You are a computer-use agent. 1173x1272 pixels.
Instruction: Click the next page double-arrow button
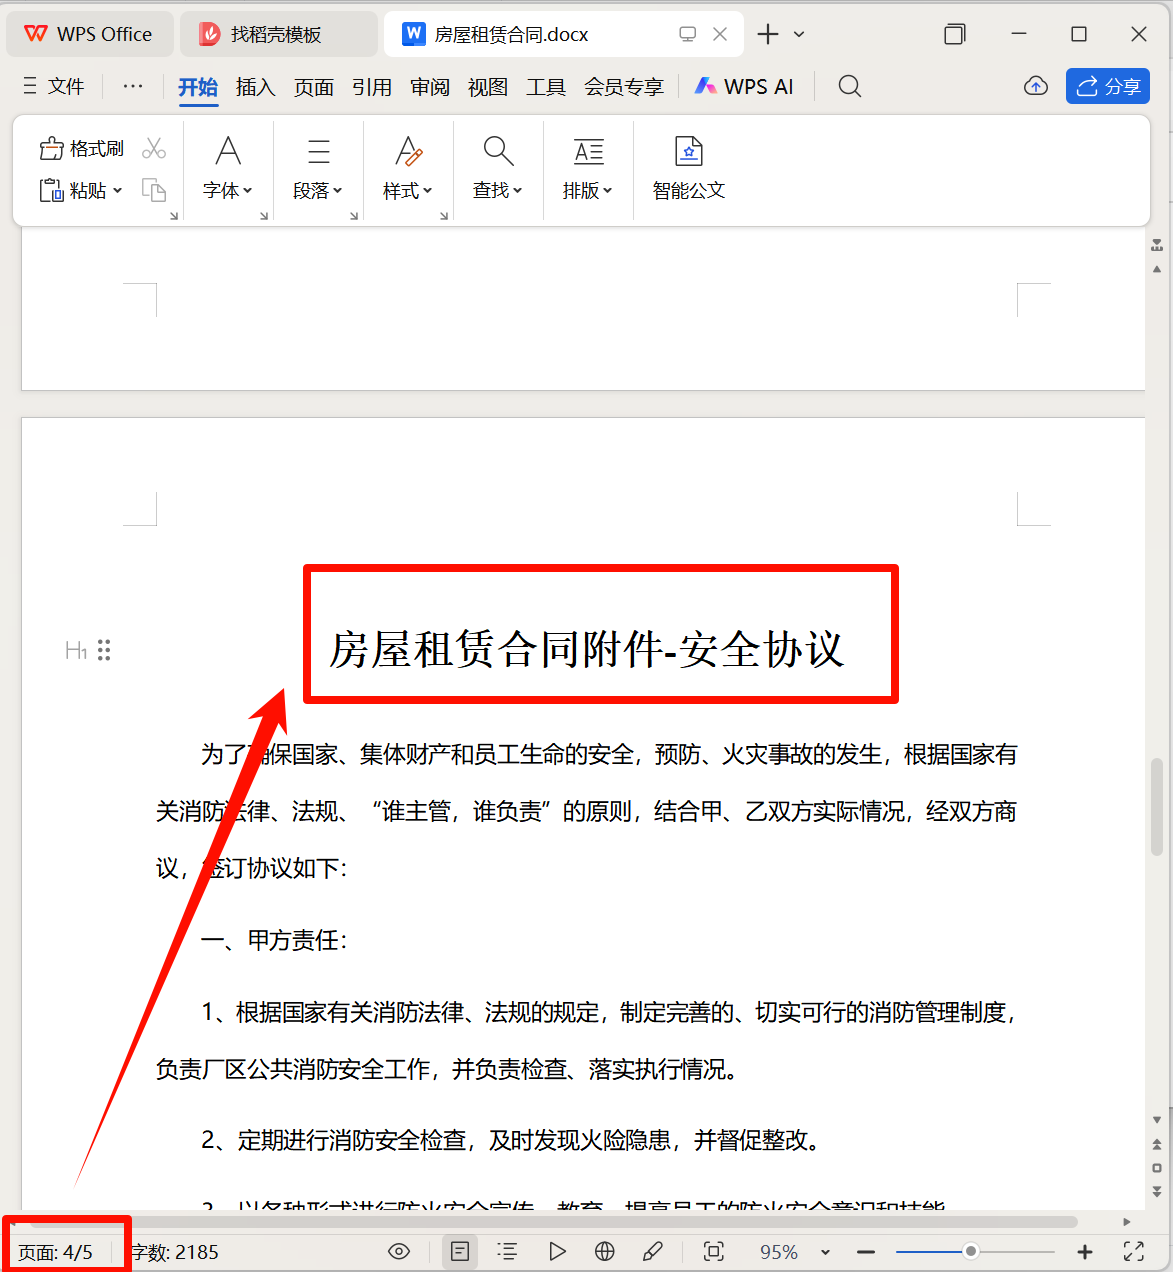[1157, 1191]
